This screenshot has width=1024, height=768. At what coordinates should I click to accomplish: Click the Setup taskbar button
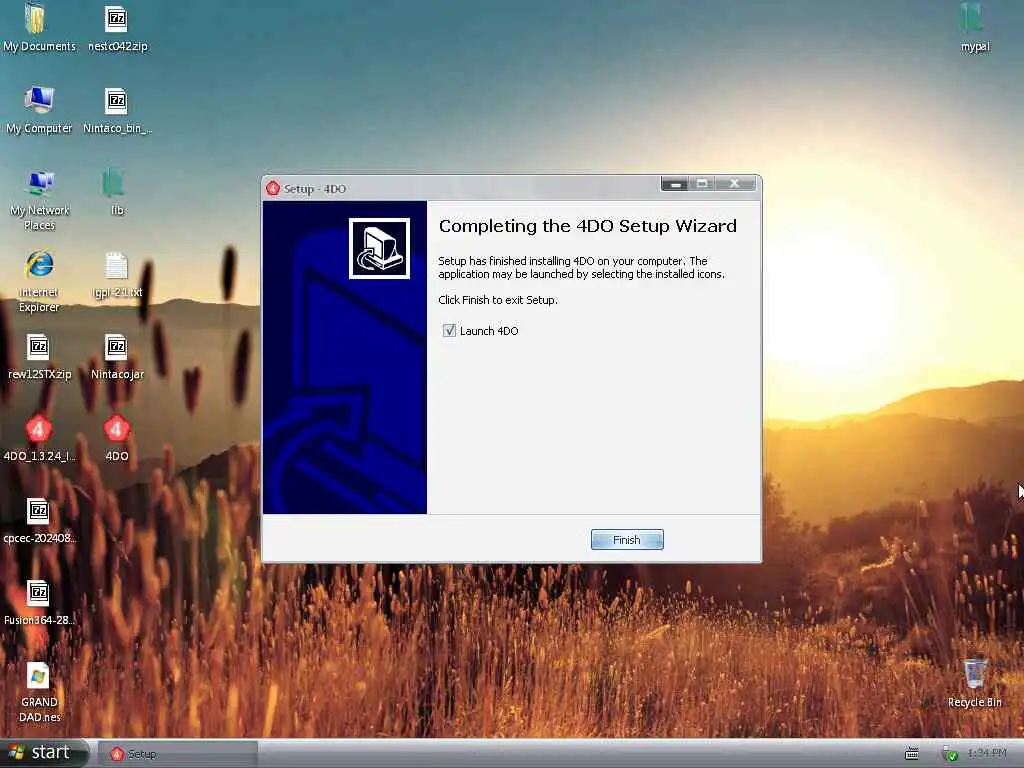[178, 754]
